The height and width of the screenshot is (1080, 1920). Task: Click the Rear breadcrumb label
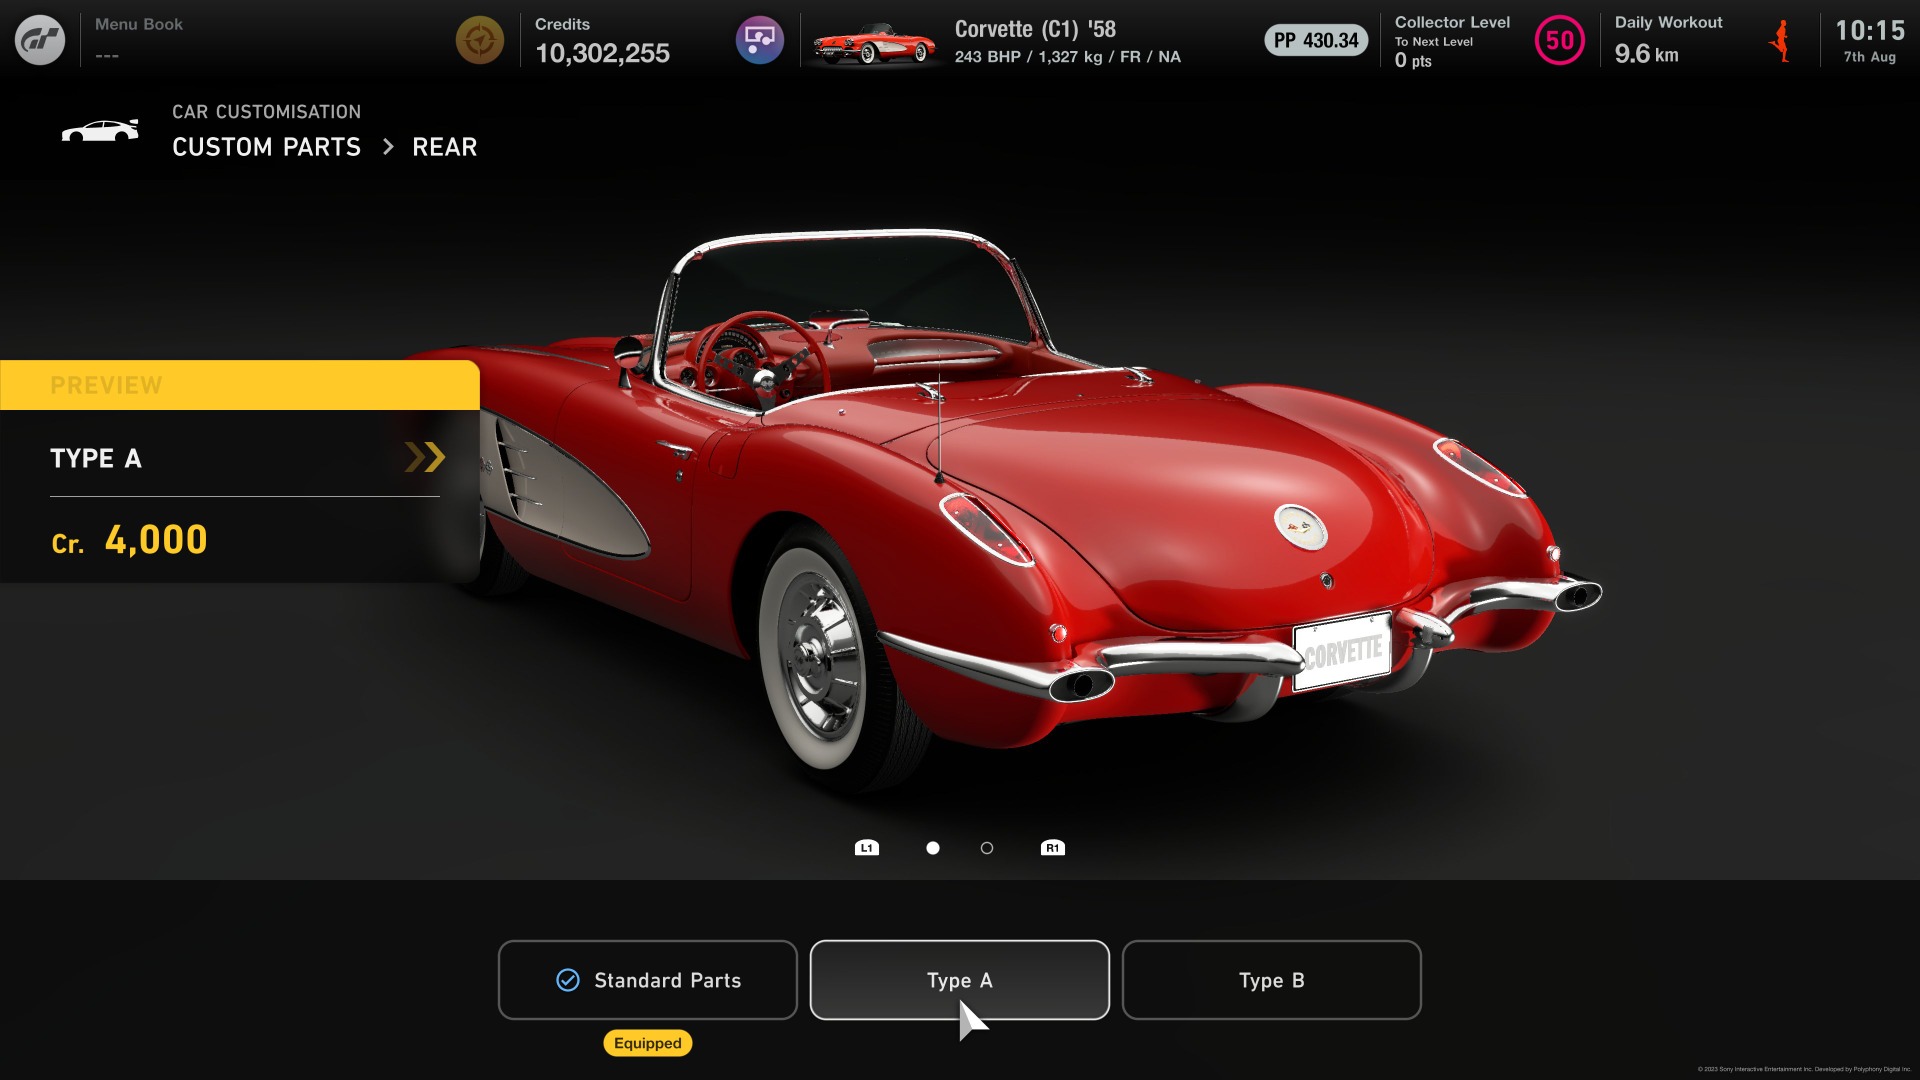tap(445, 147)
